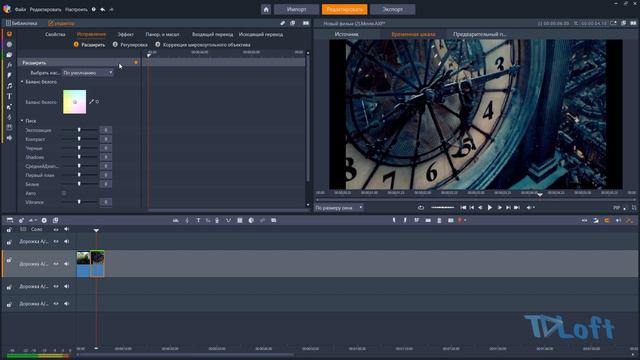Image resolution: width=640 pixels, height=360 pixels.
Task: Jump to start of preview
Action: click(x=463, y=208)
